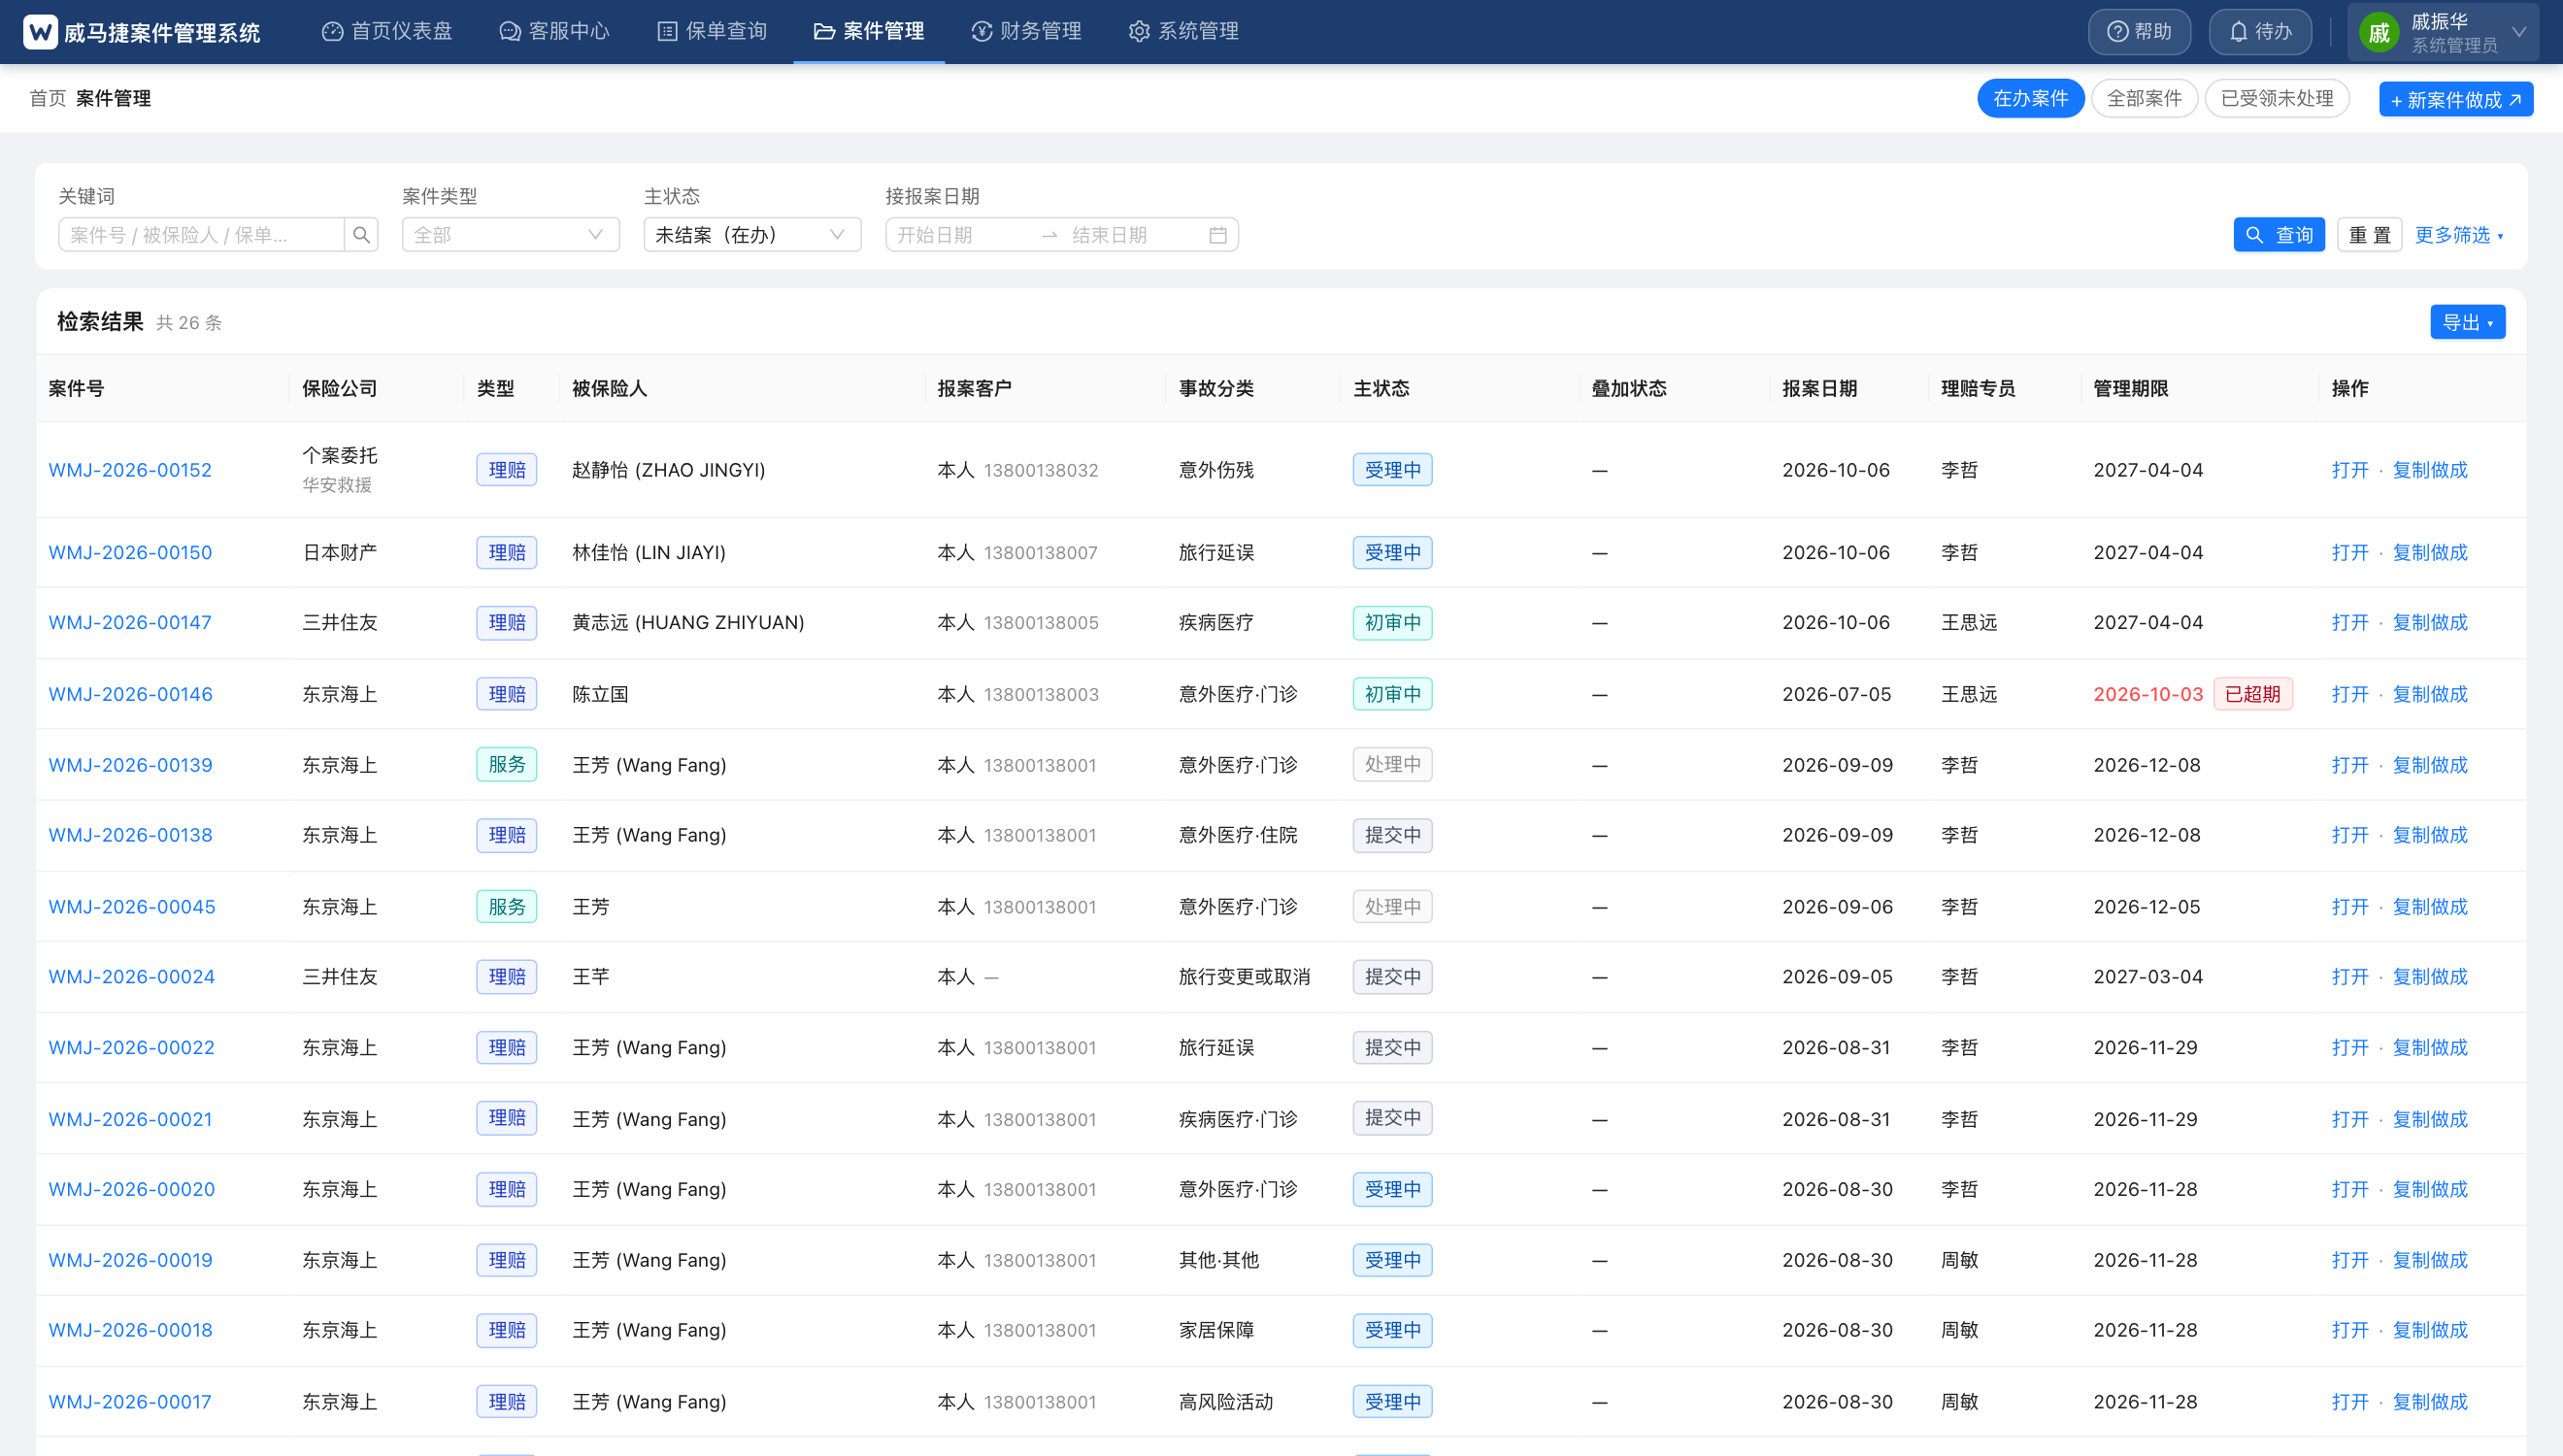Click the 初审中 status in row WMJ-2026-00147
Image resolution: width=2563 pixels, height=1456 pixels.
click(x=1392, y=622)
